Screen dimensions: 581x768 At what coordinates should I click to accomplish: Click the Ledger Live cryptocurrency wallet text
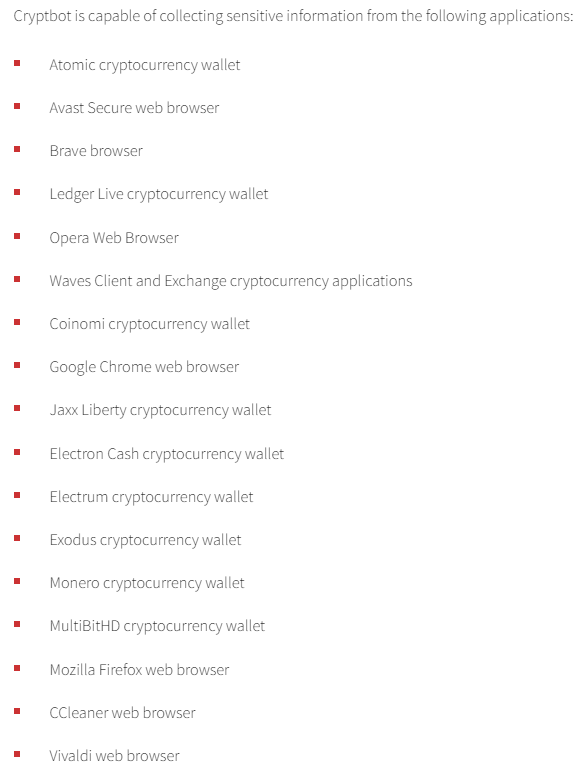pos(159,194)
